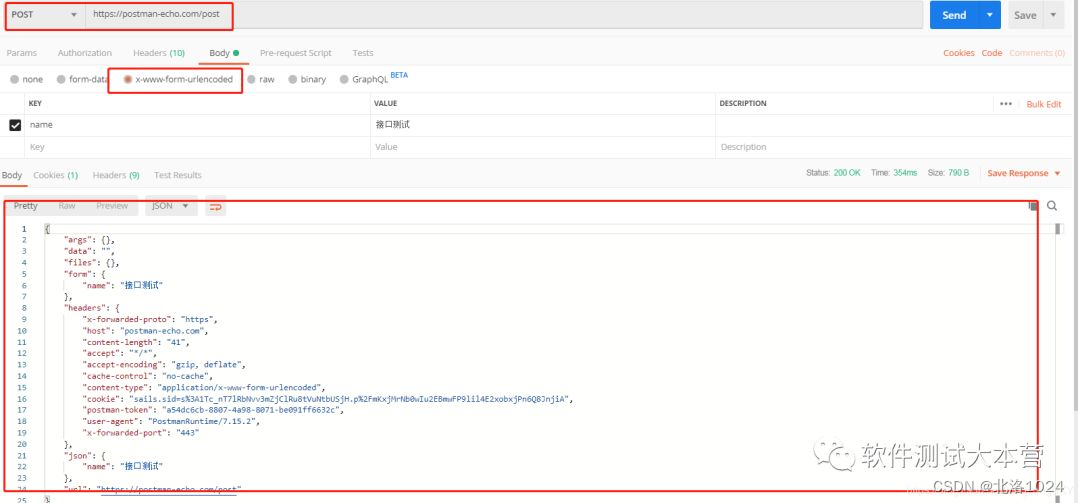Save the request

point(1025,15)
